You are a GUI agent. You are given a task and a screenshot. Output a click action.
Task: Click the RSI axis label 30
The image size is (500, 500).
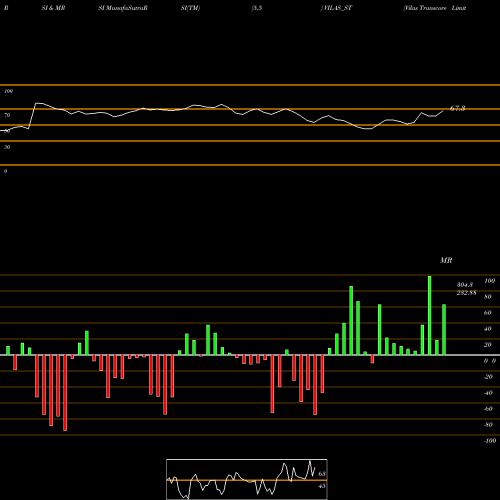7,147
